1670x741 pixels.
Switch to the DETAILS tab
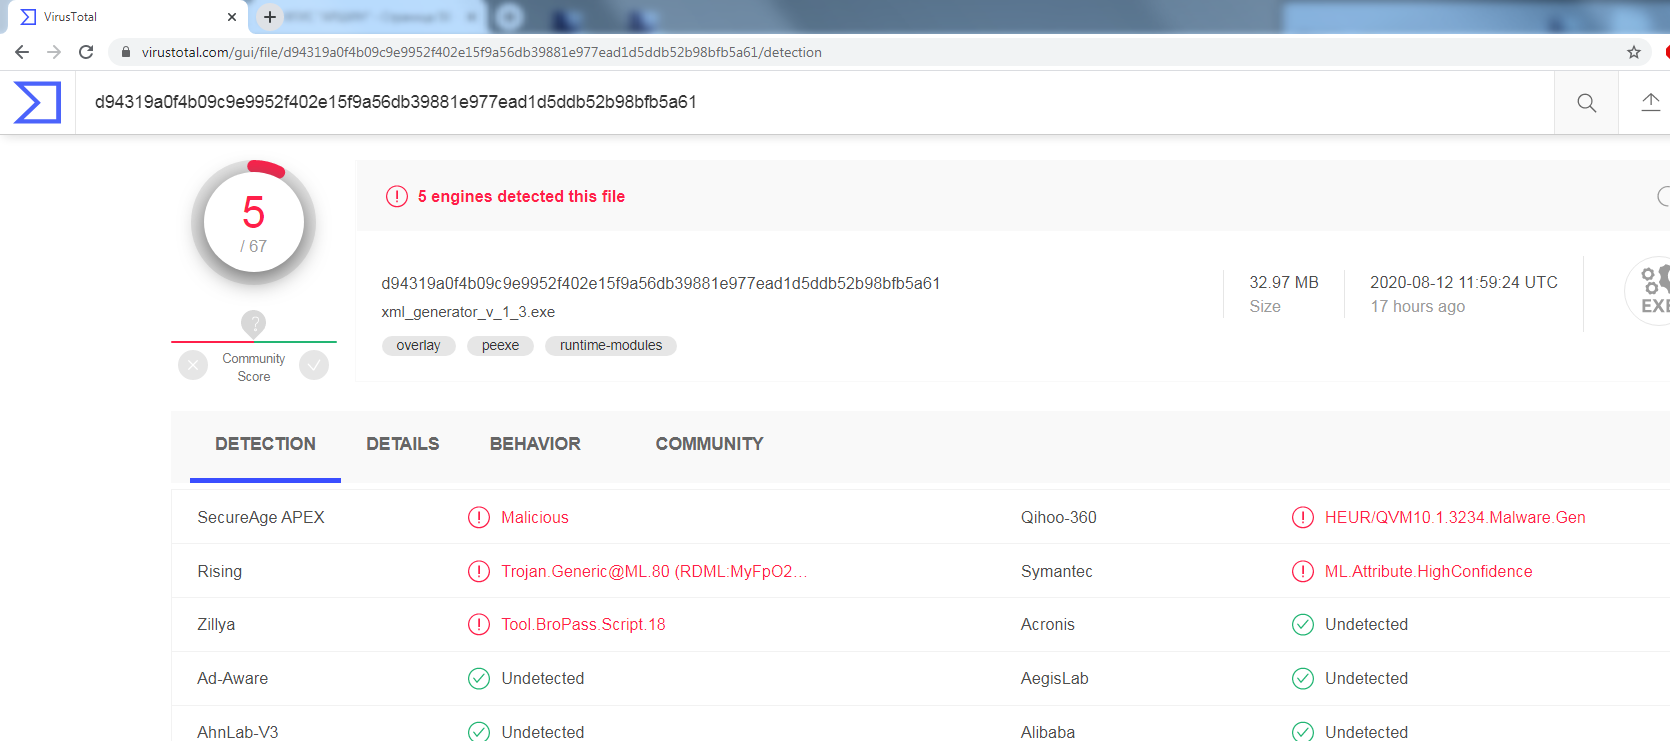(x=402, y=444)
